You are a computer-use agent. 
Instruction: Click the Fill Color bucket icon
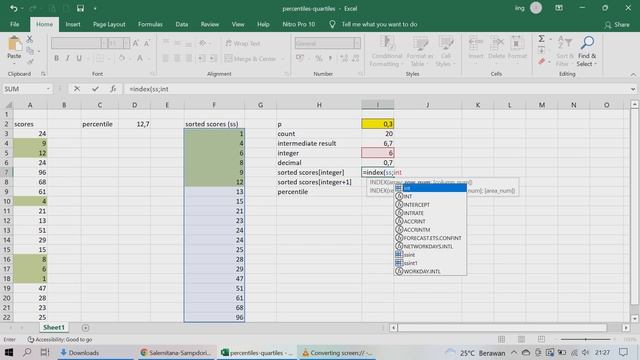tap(122, 58)
